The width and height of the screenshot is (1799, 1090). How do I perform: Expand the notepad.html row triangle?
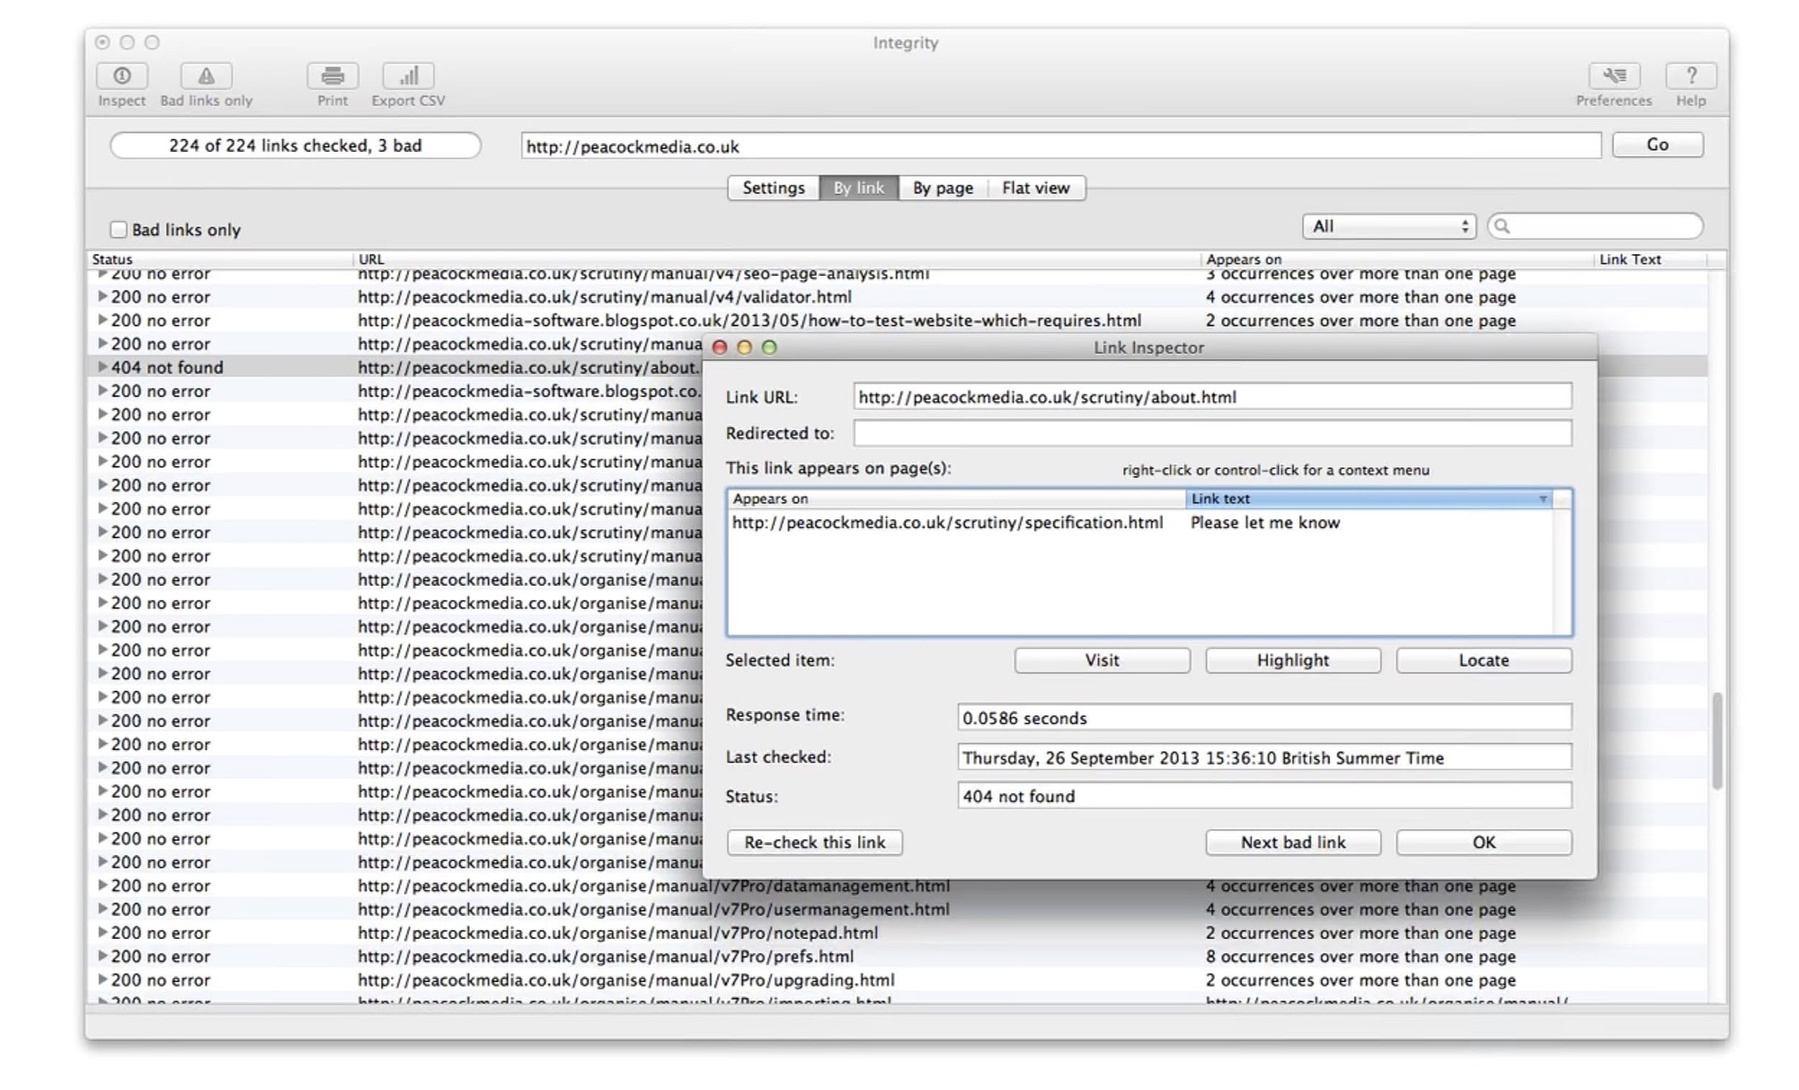[x=102, y=933]
